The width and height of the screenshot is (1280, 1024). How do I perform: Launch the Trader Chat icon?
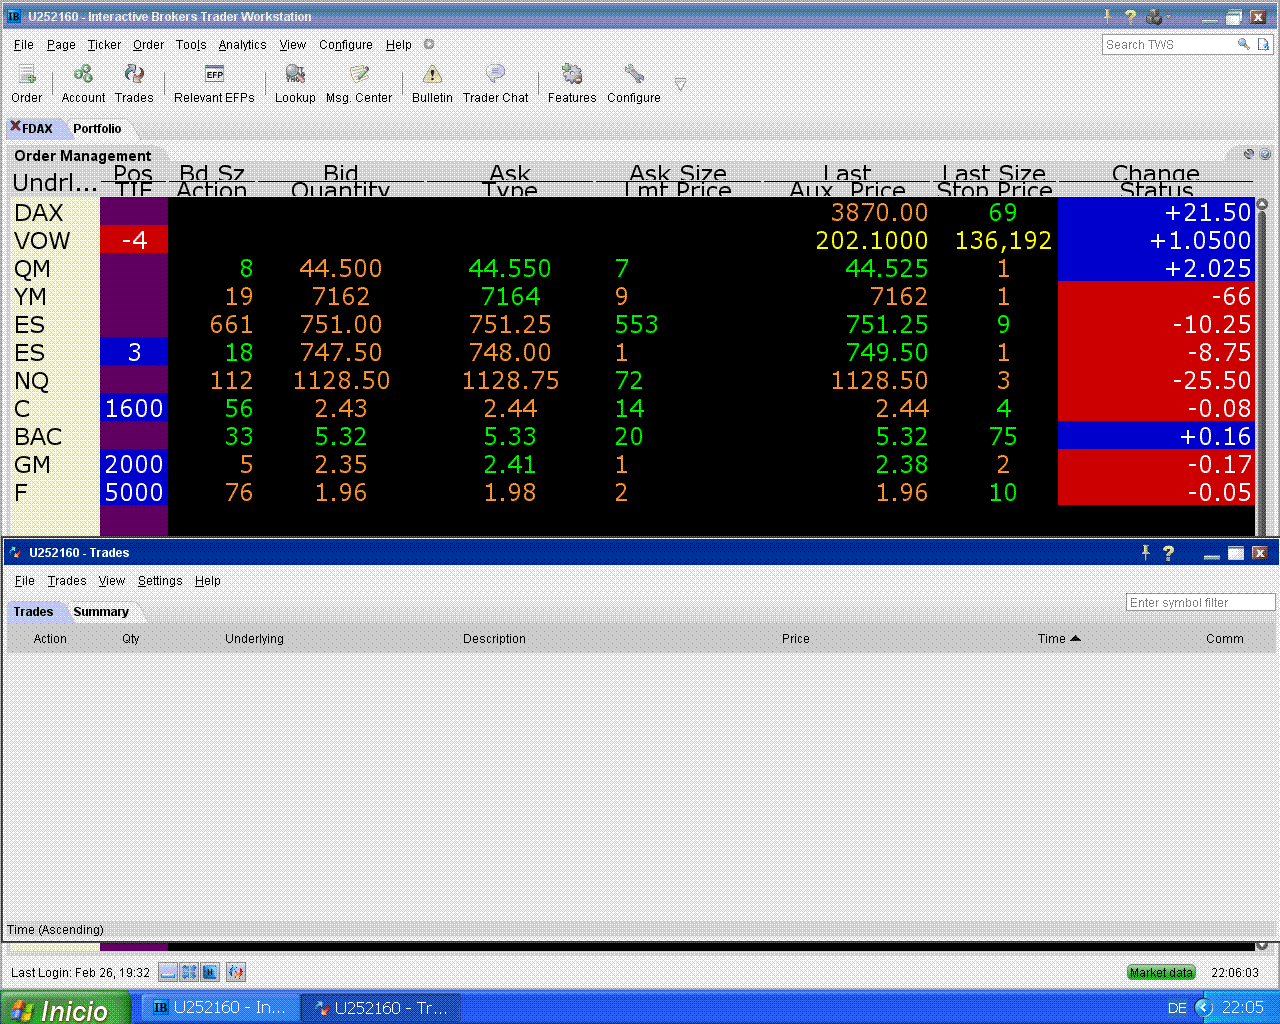coord(495,75)
